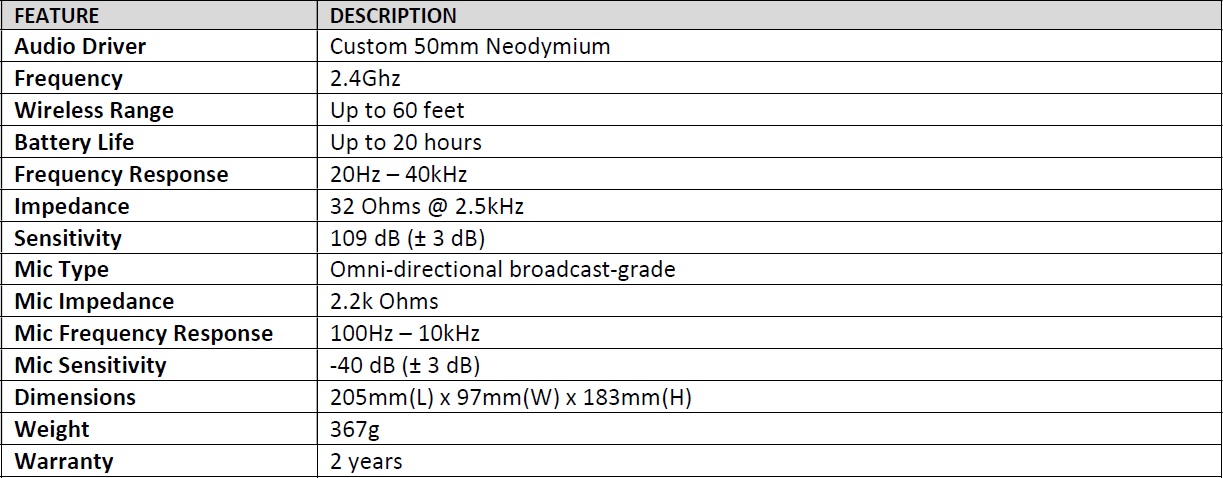Select the dimensions value 205mm(L) x 97mm(W) x 183mm(H)

[x=511, y=398]
